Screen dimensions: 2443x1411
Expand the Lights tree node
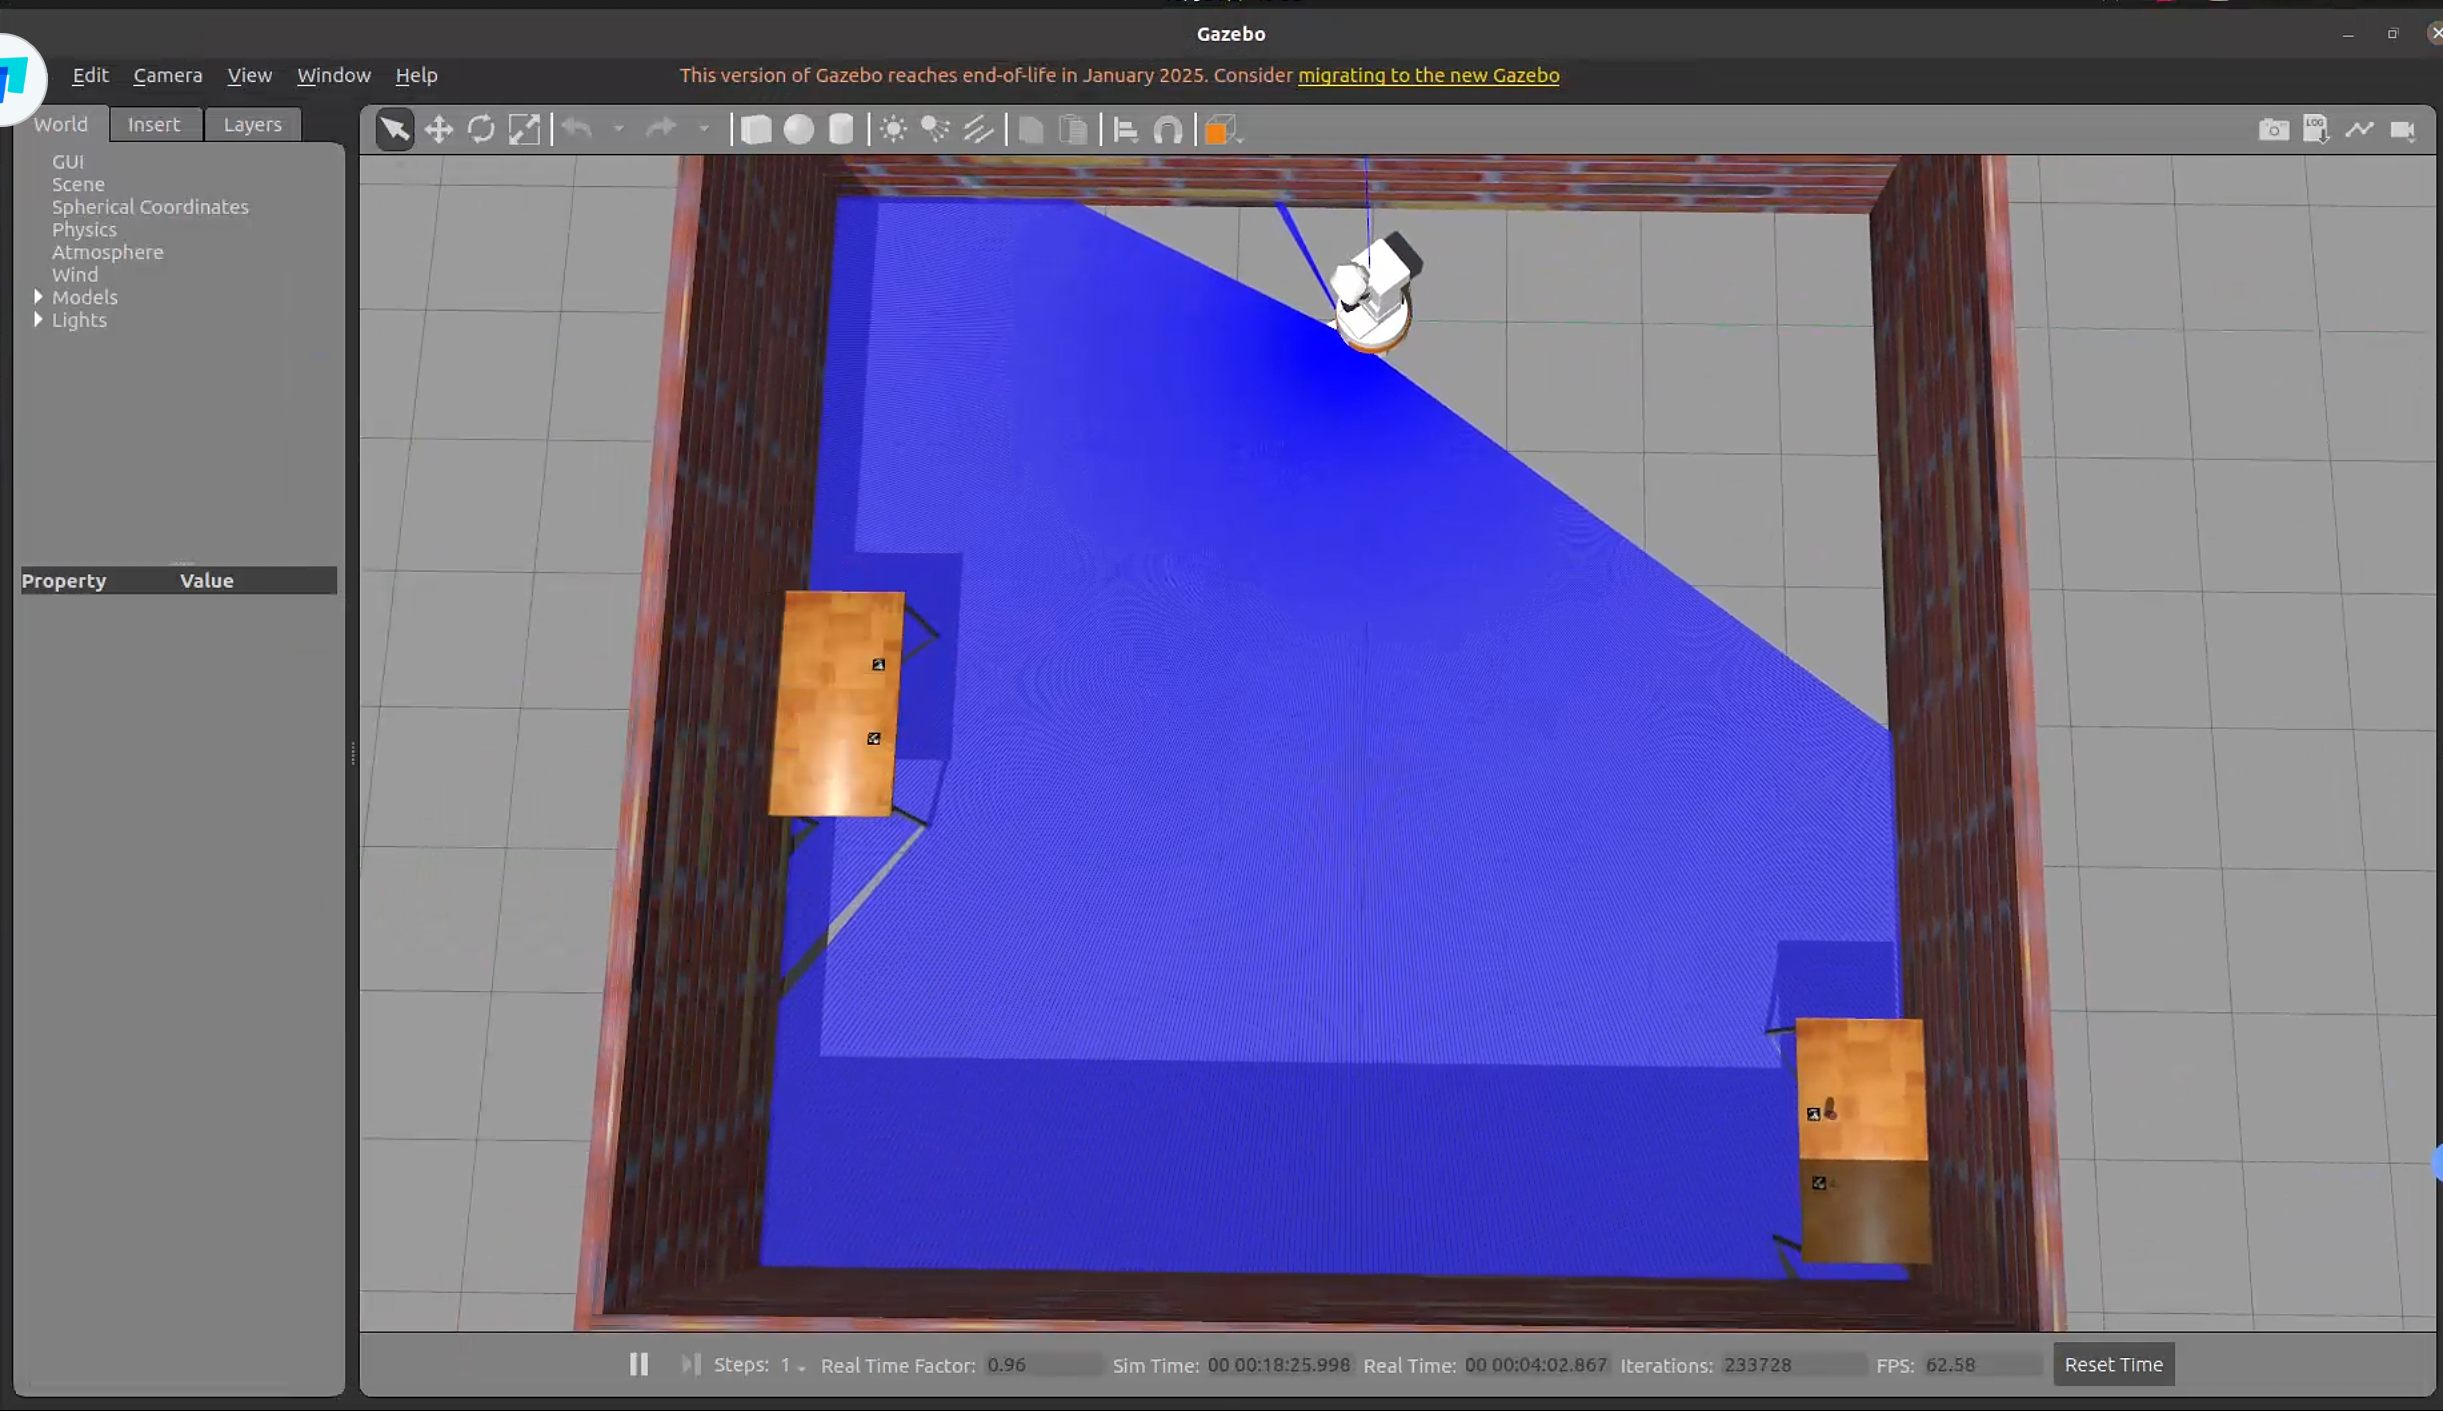point(38,320)
